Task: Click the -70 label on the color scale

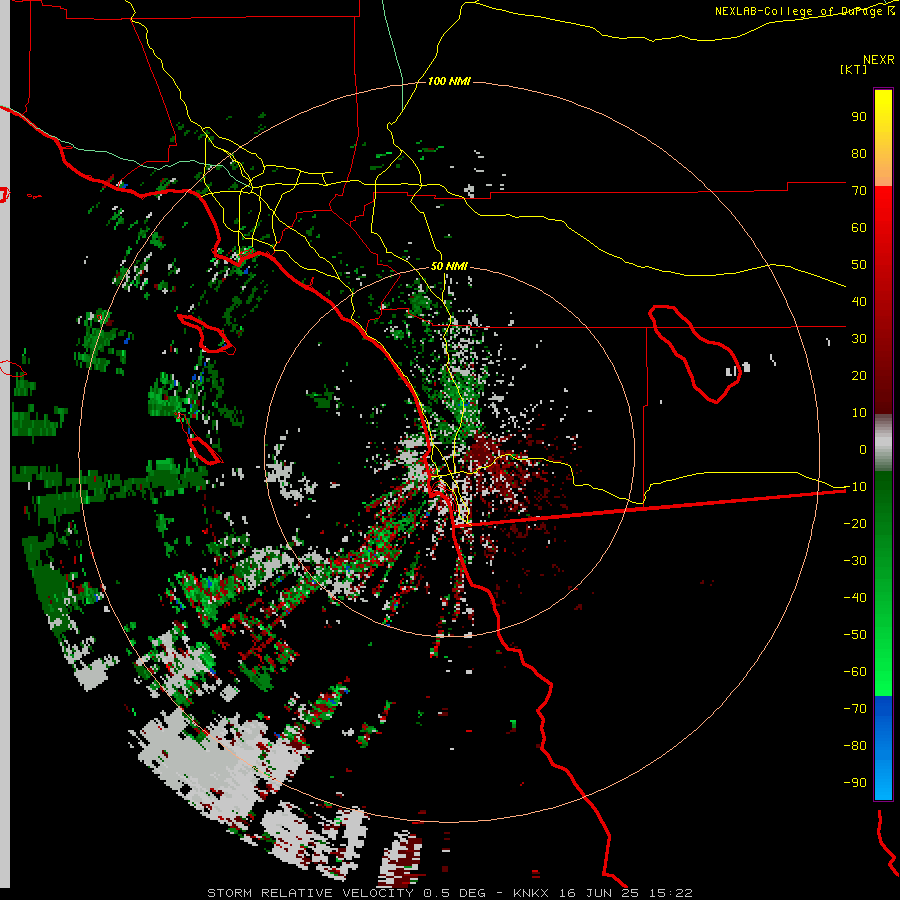Action: (855, 709)
